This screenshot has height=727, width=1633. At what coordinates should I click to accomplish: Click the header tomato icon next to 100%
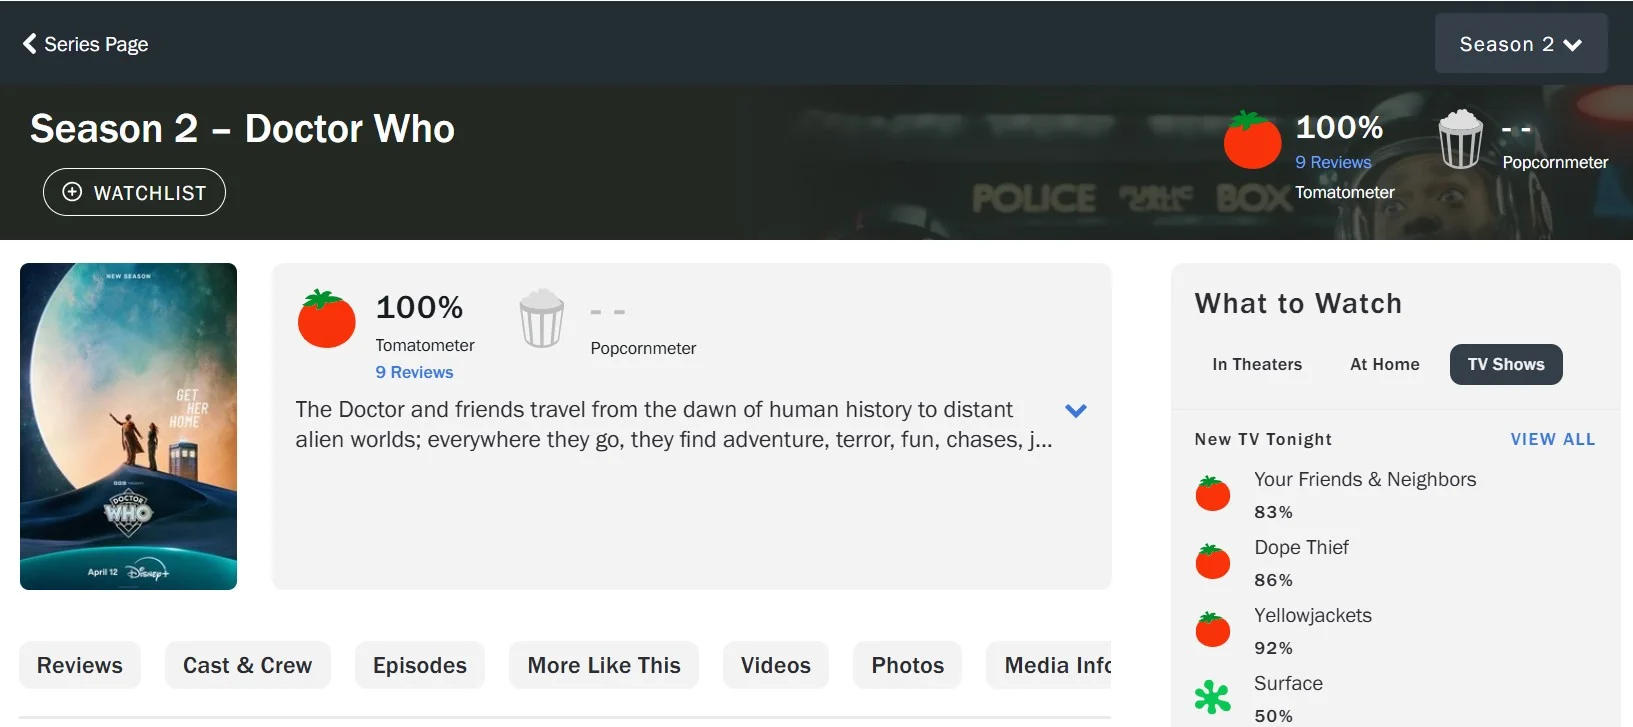(1252, 140)
